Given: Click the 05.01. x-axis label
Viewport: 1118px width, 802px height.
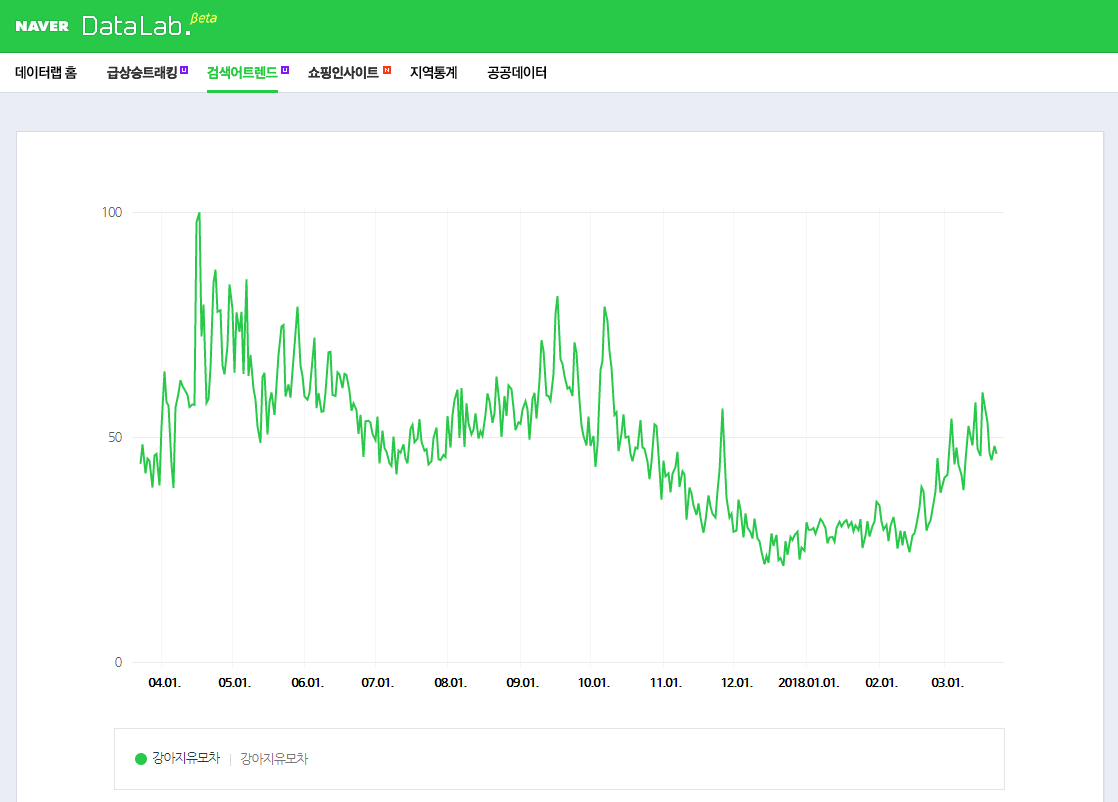Looking at the screenshot, I should [x=235, y=683].
